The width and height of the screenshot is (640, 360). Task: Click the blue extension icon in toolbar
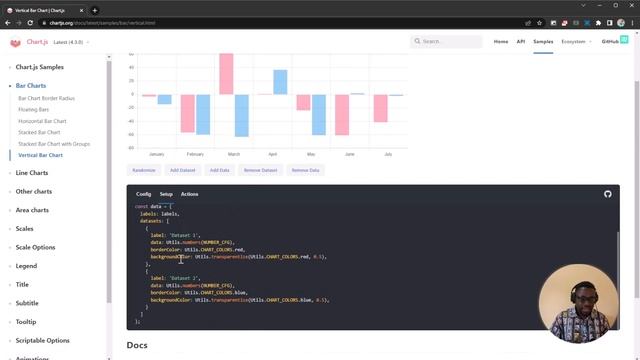pyautogui.click(x=587, y=23)
